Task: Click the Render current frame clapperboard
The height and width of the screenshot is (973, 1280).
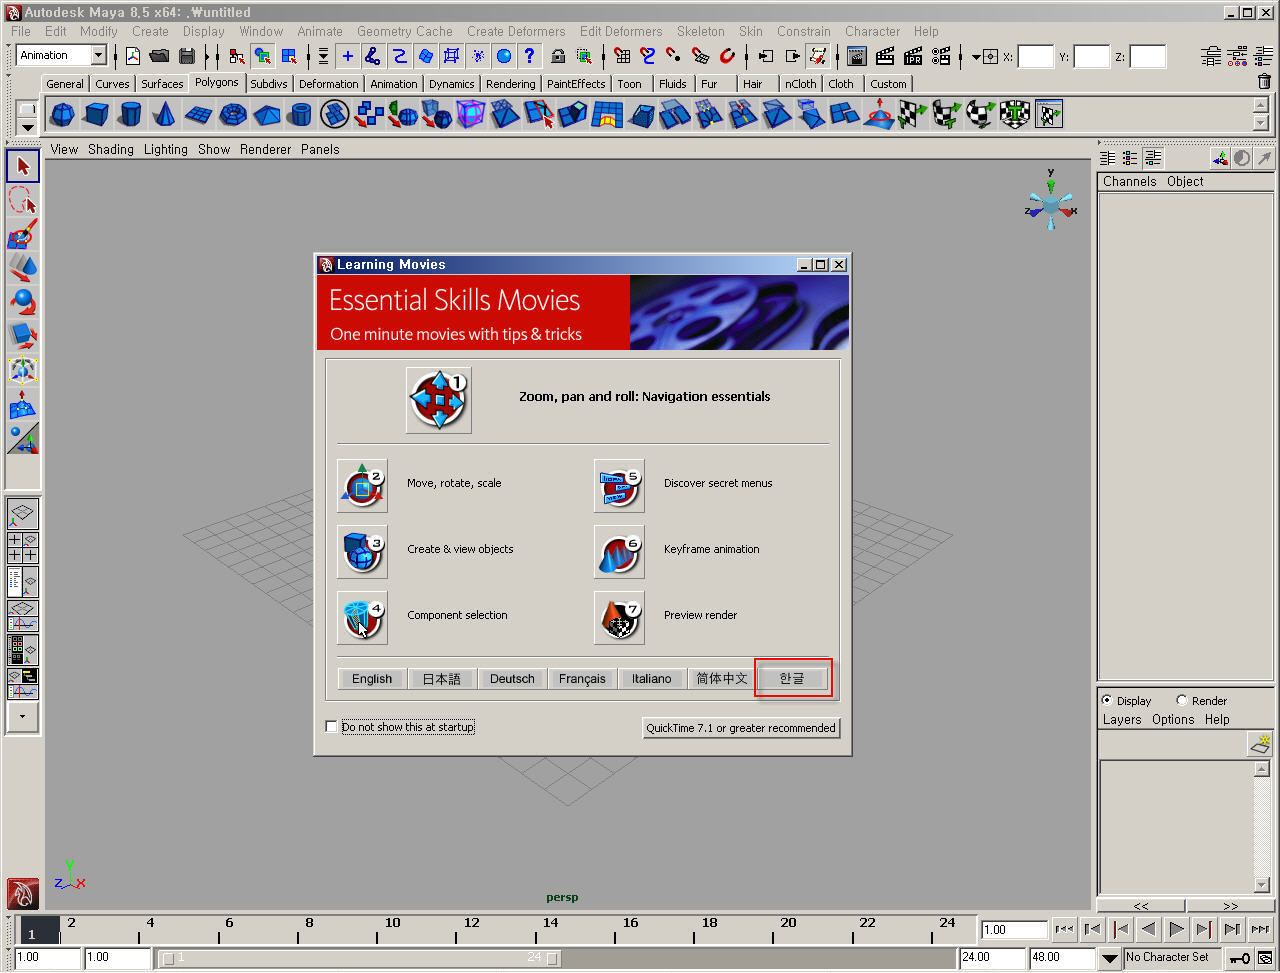Action: 885,56
